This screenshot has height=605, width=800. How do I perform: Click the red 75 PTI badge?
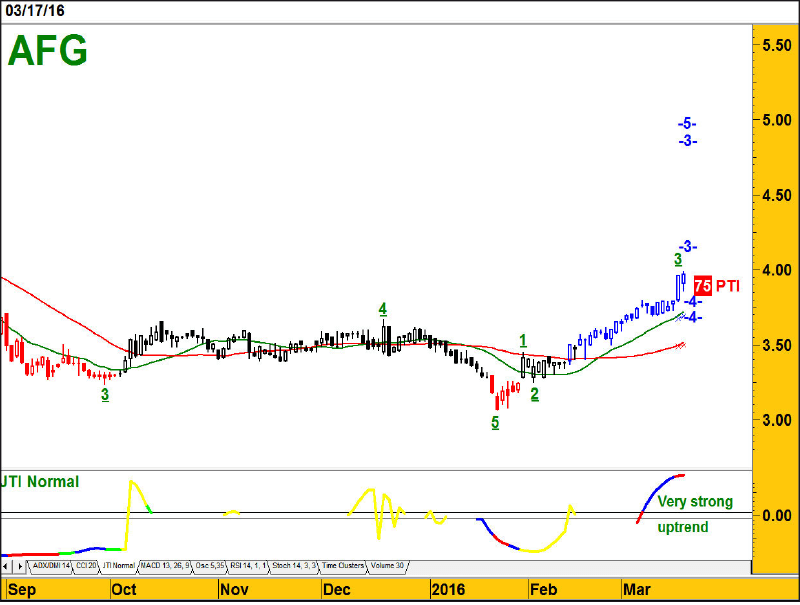point(702,285)
